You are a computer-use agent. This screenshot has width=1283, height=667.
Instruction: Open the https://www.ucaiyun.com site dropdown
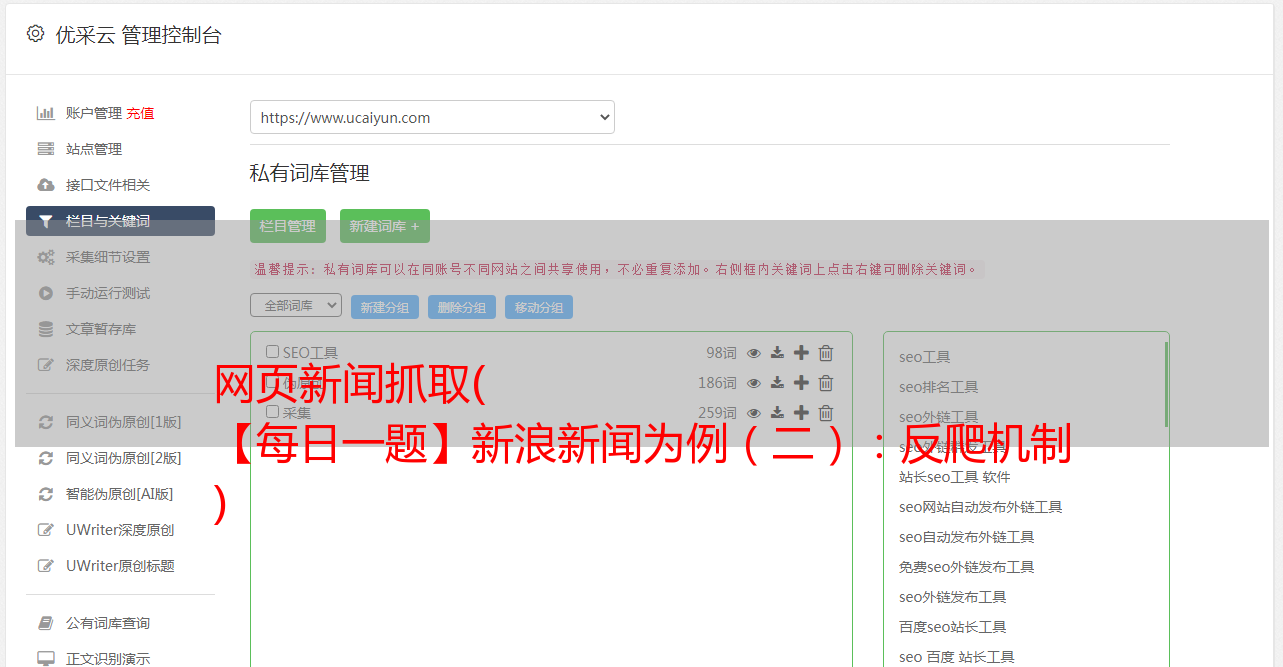(432, 117)
